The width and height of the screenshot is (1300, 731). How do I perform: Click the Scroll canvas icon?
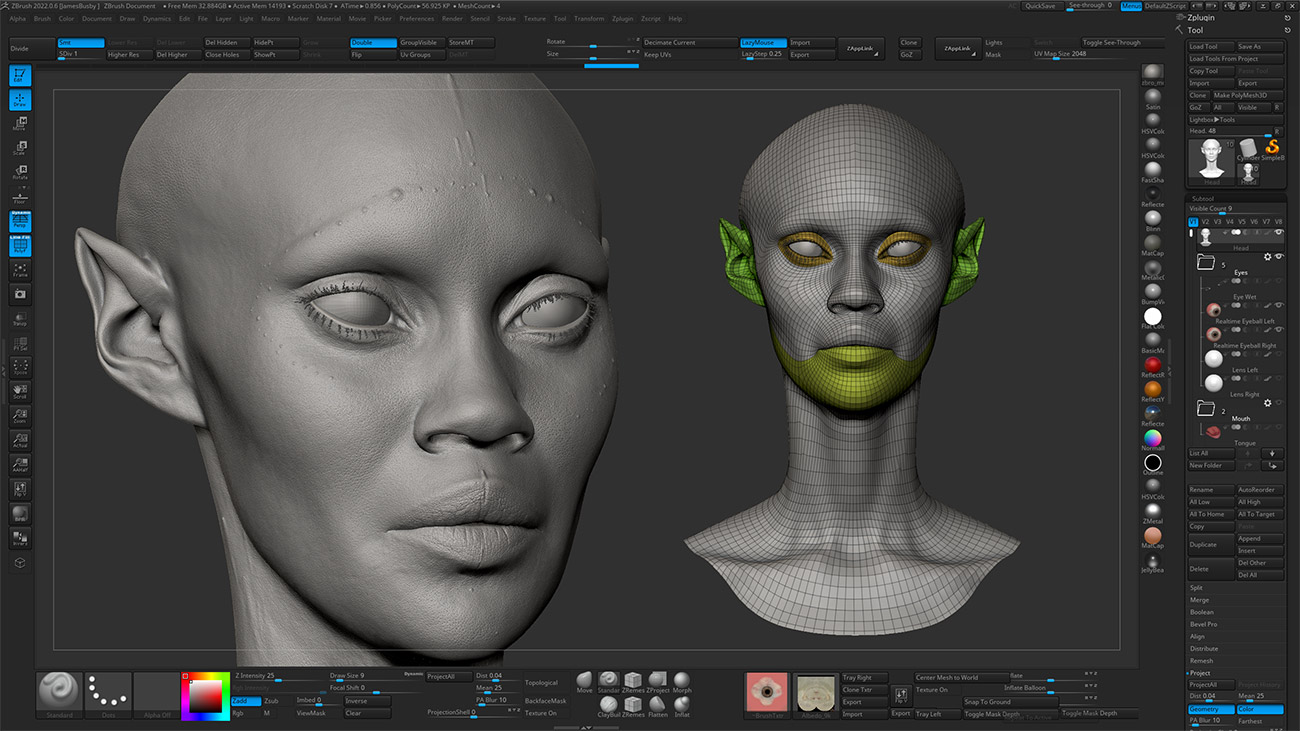(x=20, y=392)
